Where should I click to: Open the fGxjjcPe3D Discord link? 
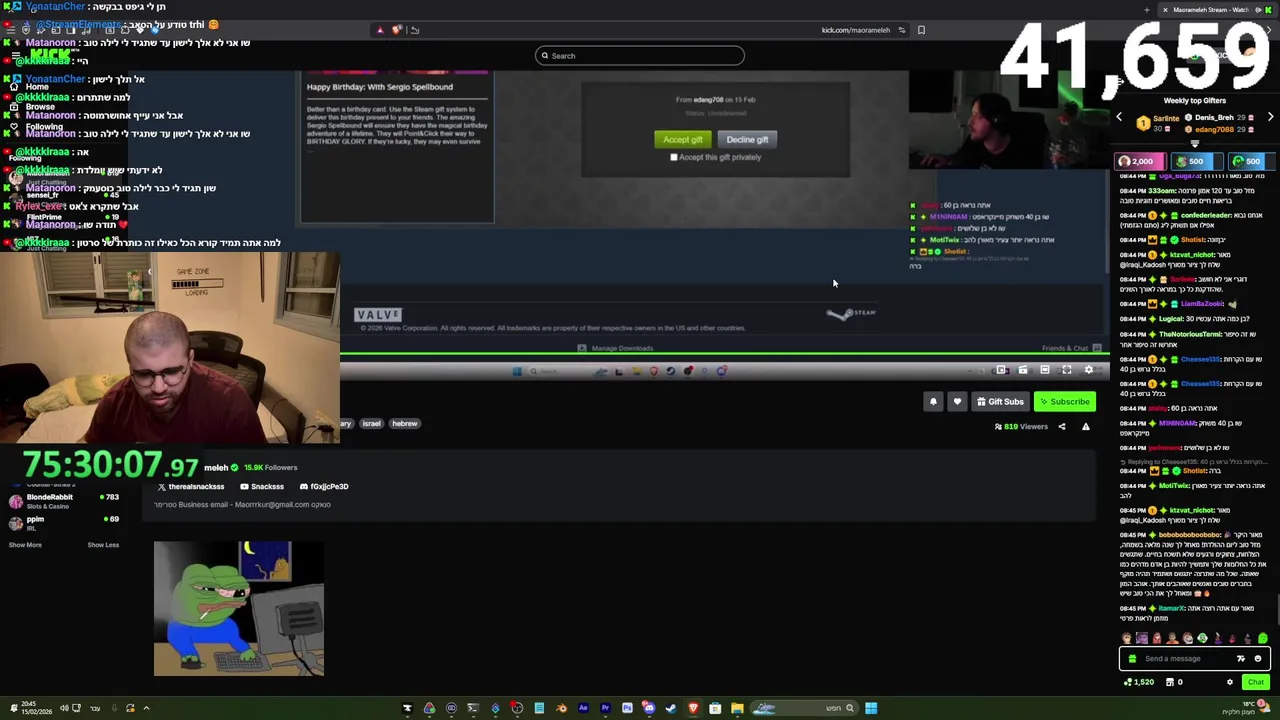[x=322, y=487]
